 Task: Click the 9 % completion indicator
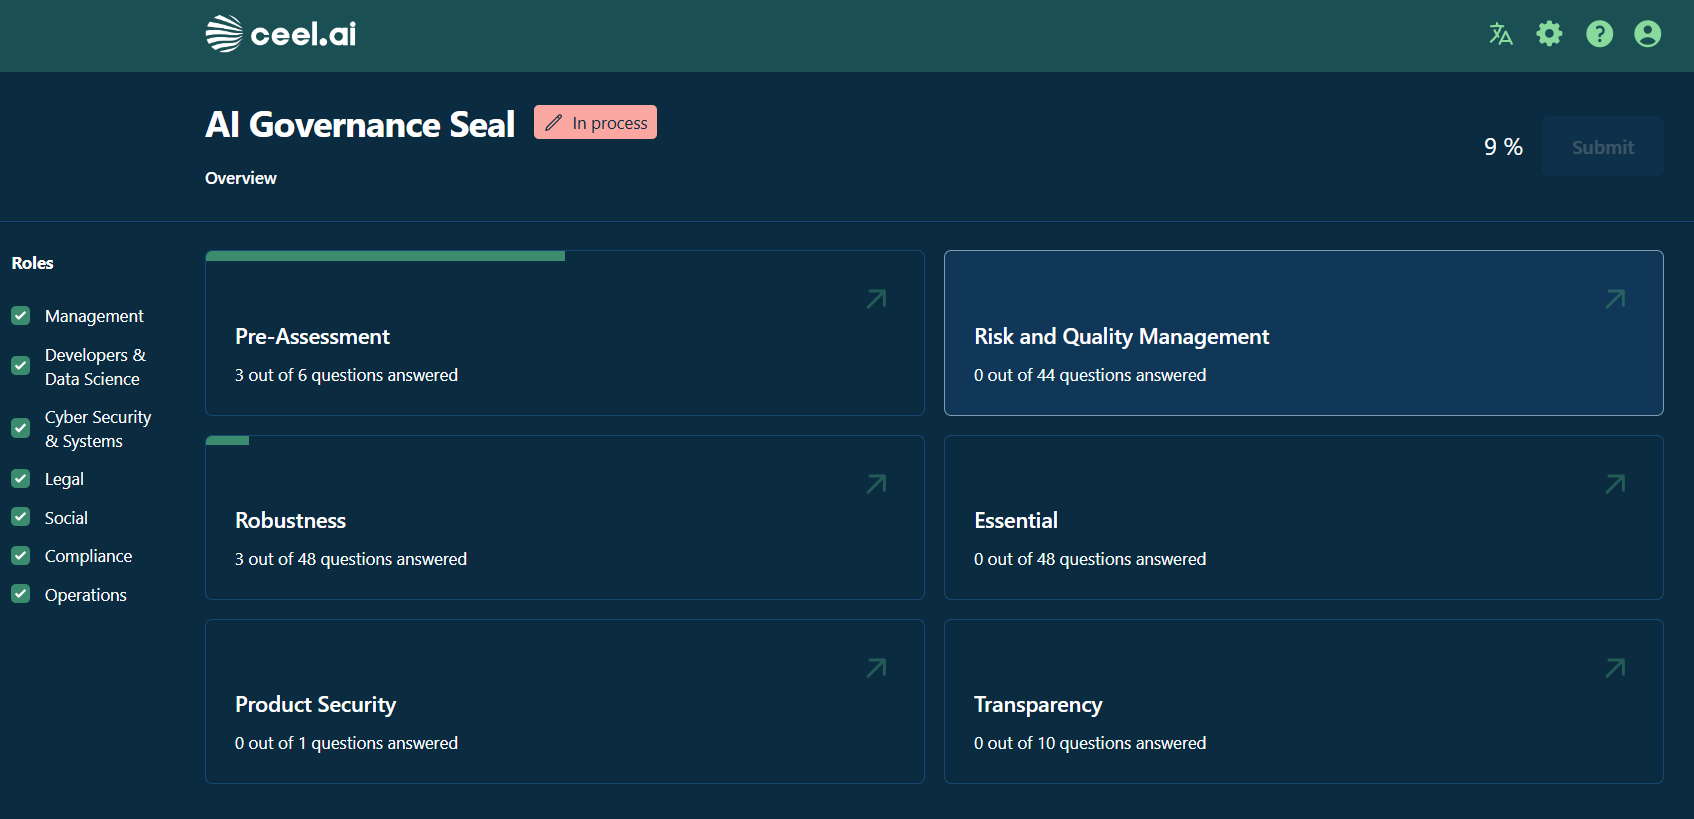[x=1502, y=147]
